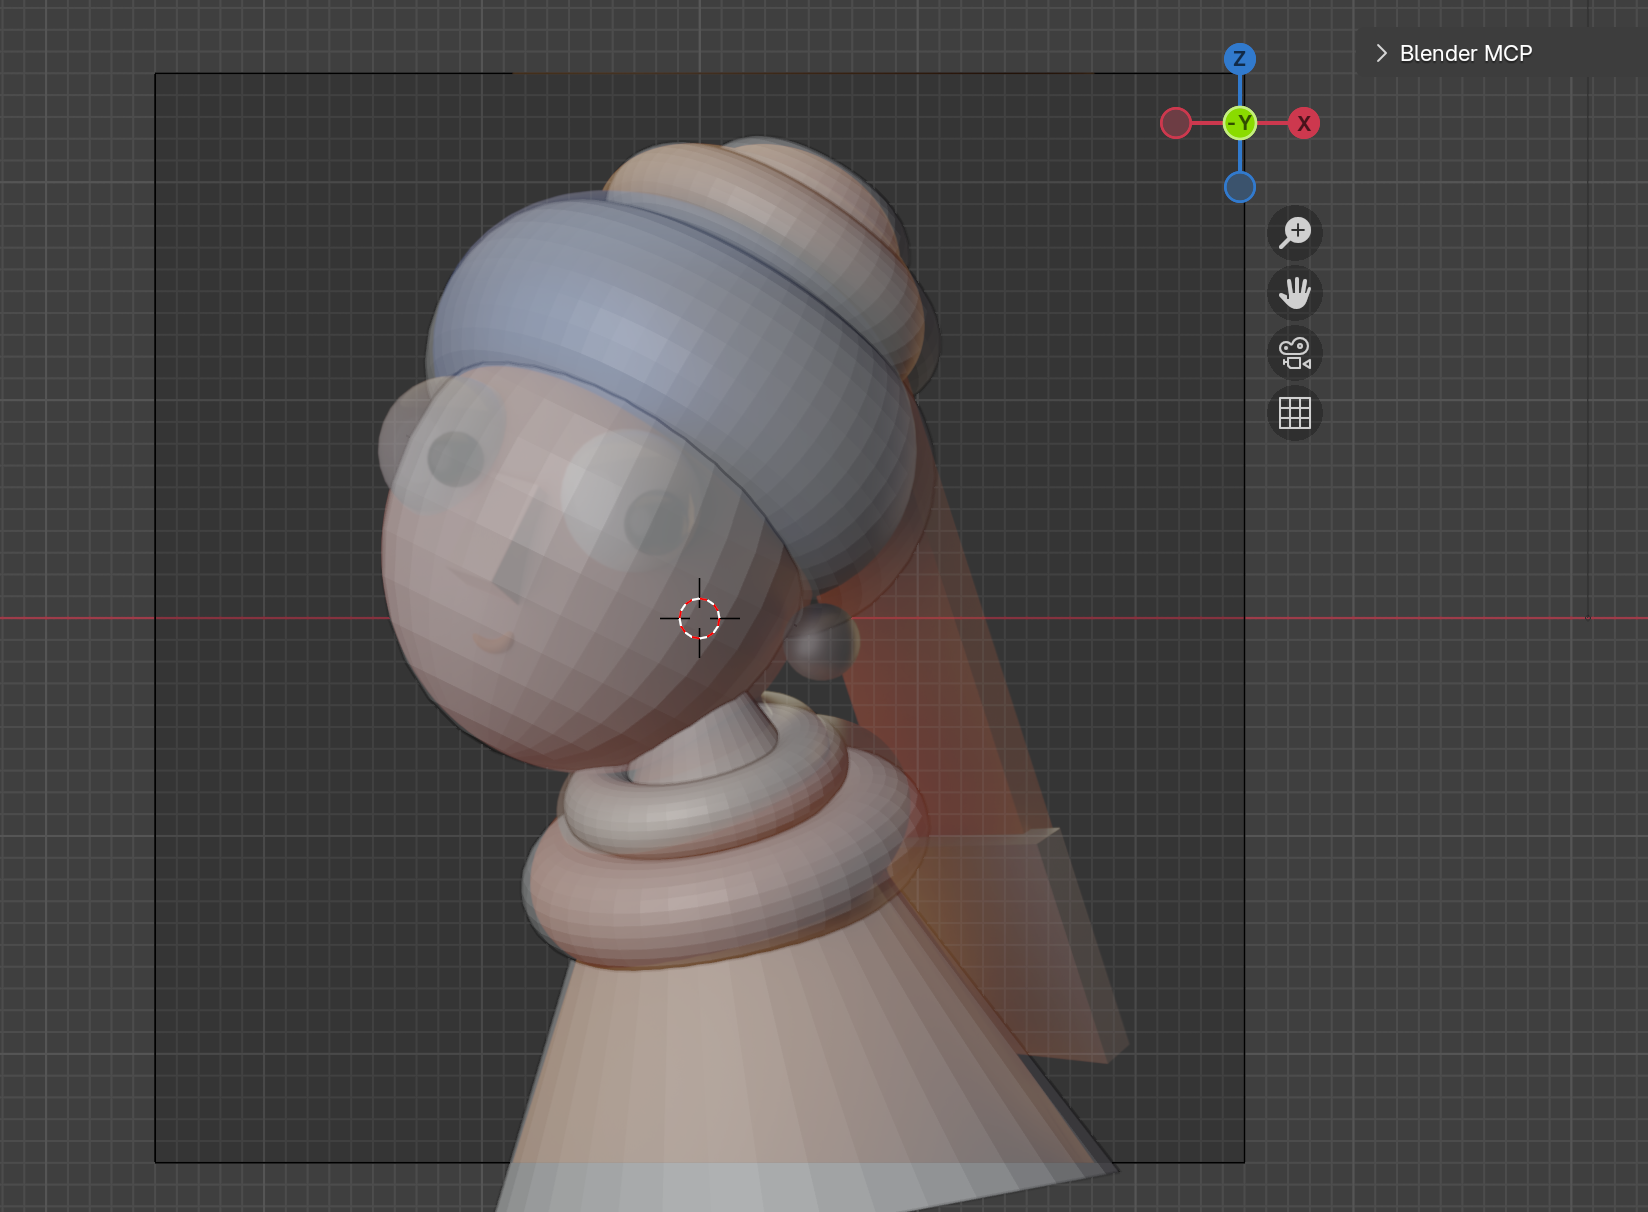
Task: Click the unlabeled negative X gizmo circle
Action: click(x=1176, y=124)
